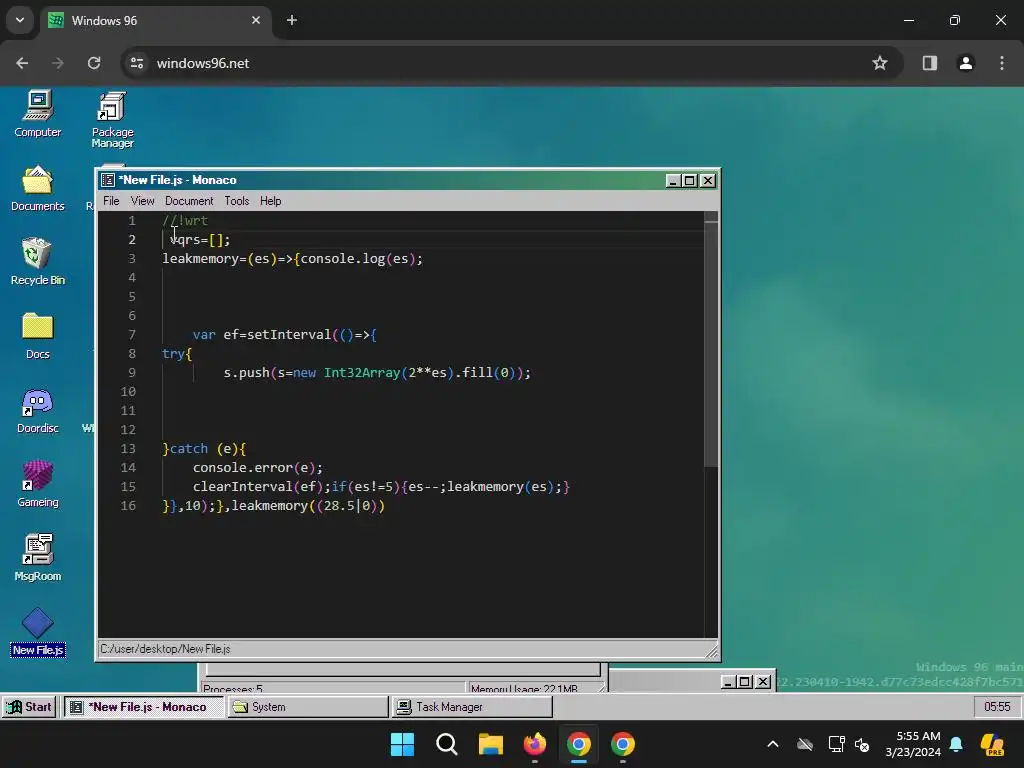
Task: Click the Monaco window title bar icon
Action: (x=108, y=180)
